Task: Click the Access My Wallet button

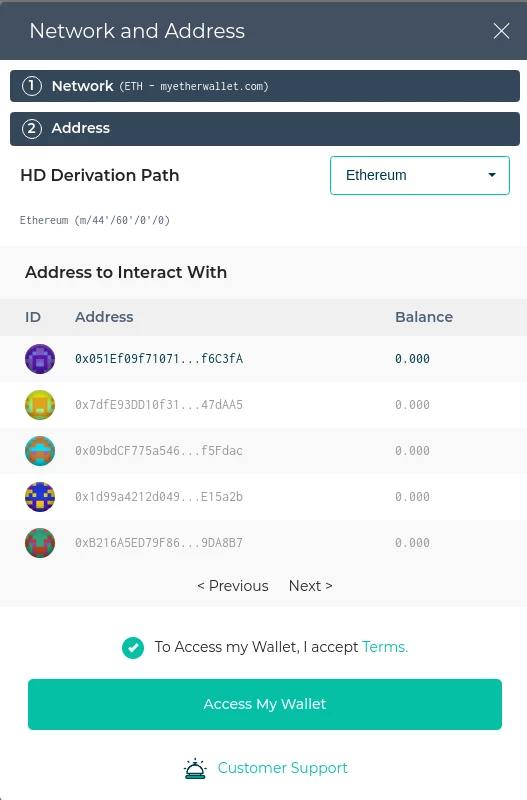Action: coord(265,704)
